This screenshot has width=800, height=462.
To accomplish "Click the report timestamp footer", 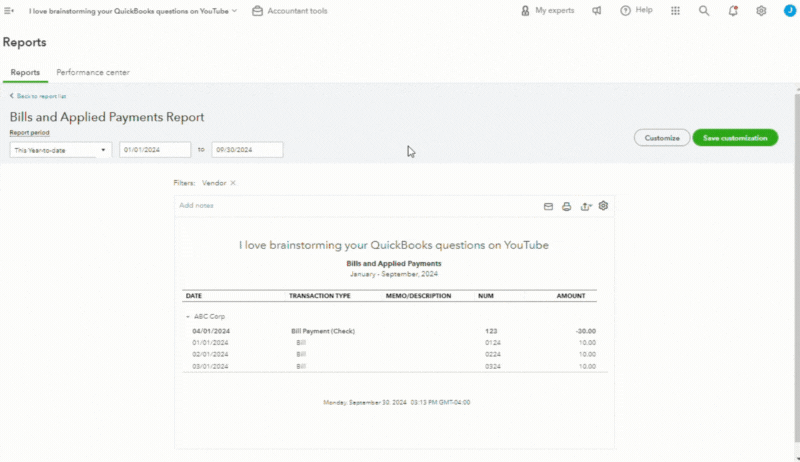I will 396,402.
